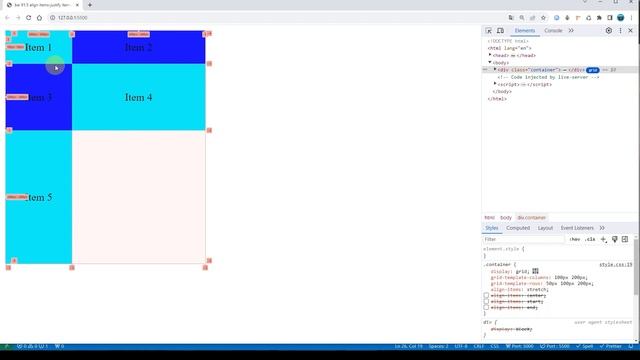Screen dimensions: 640x360
Task: Open the grid editor icon beside display: grid
Action: [x=536, y=271]
